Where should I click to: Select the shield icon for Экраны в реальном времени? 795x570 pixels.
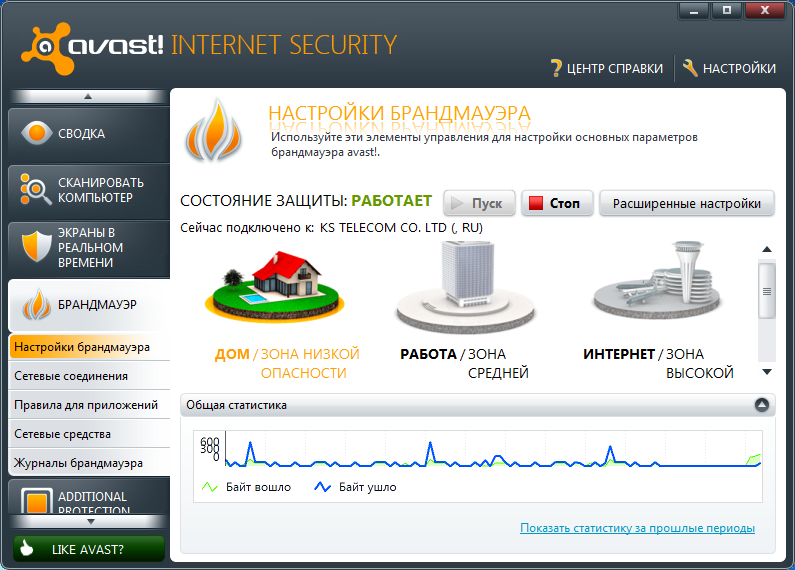tap(37, 246)
